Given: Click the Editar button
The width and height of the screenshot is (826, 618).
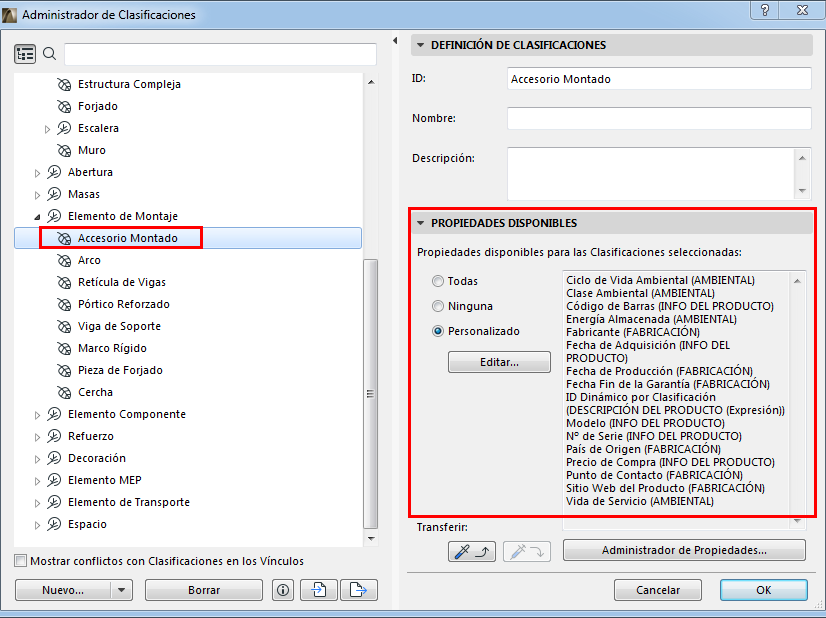Looking at the screenshot, I should (499, 362).
